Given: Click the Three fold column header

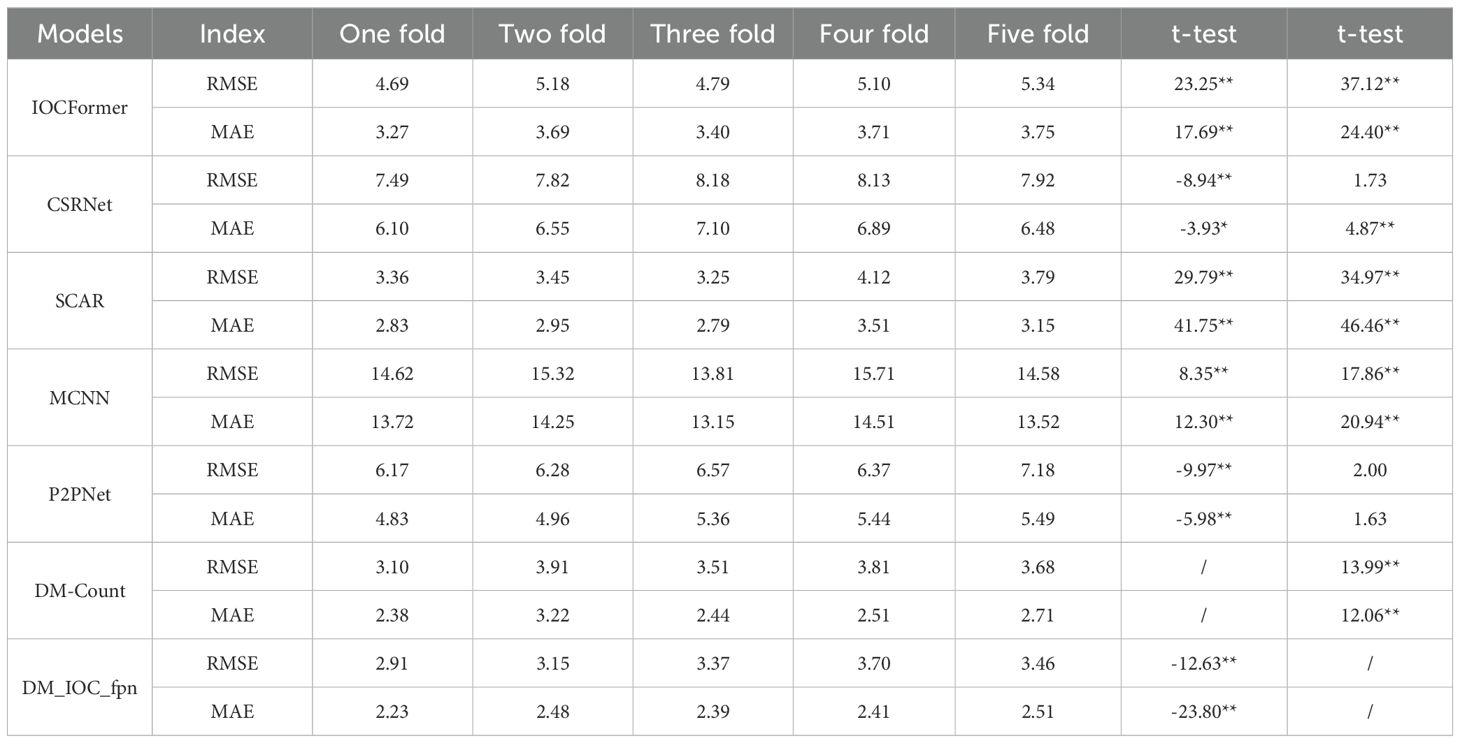Looking at the screenshot, I should [x=712, y=34].
